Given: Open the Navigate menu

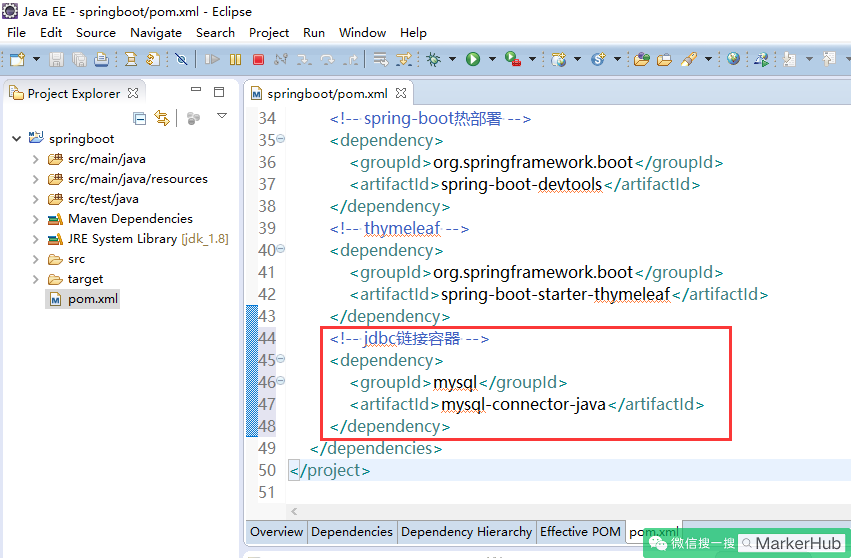Looking at the screenshot, I should coord(156,33).
